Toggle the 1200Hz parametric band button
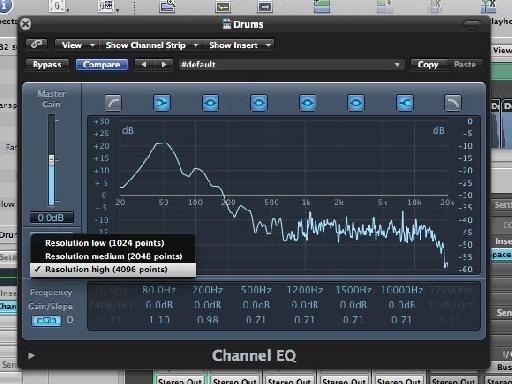 (307, 103)
